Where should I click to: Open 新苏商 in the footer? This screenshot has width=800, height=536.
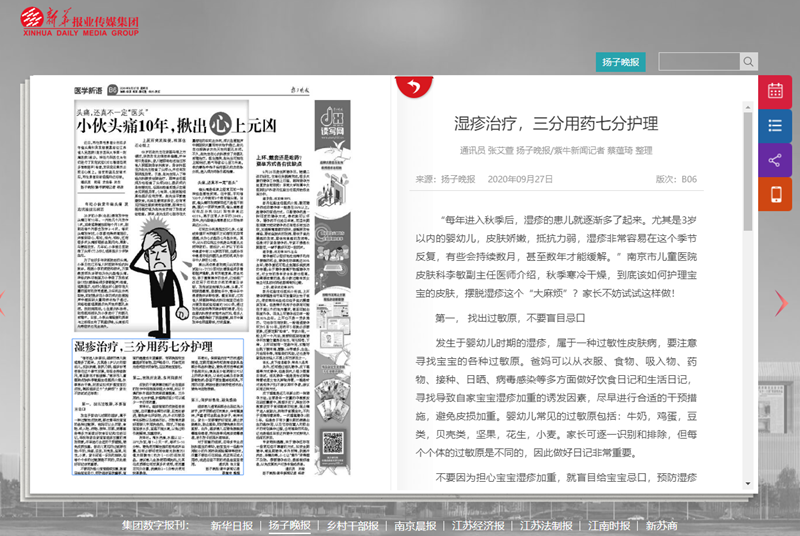tap(661, 526)
